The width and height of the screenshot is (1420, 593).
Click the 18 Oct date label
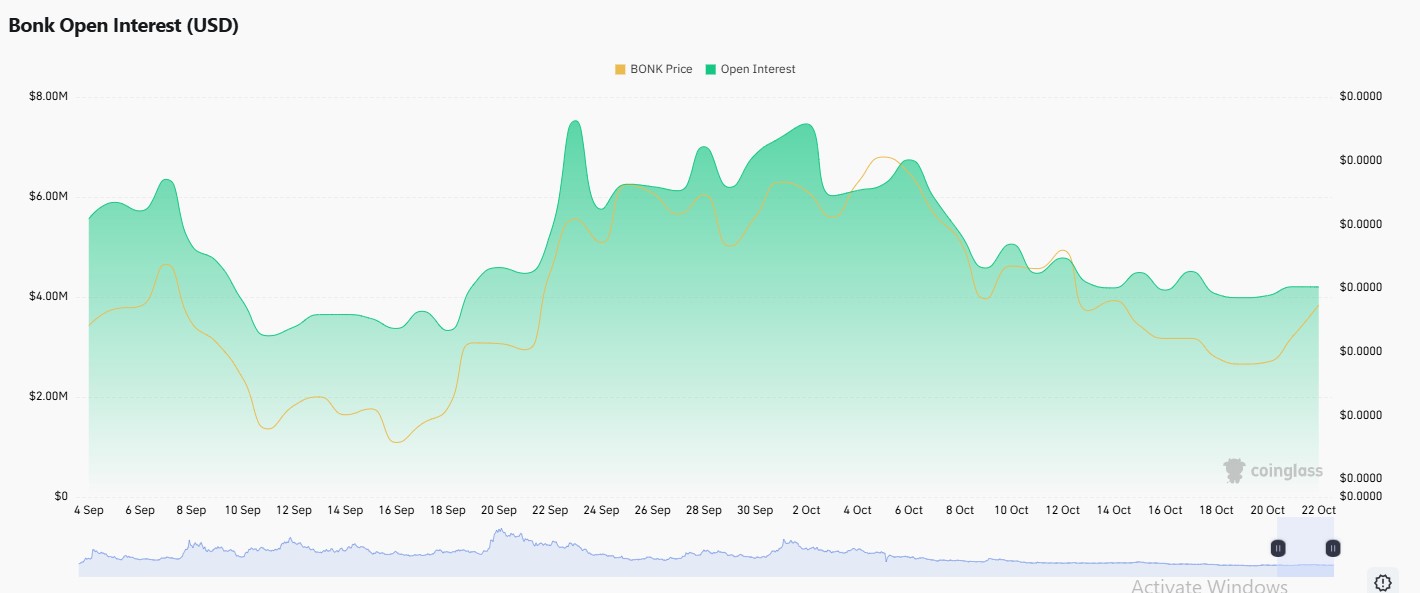(1216, 510)
